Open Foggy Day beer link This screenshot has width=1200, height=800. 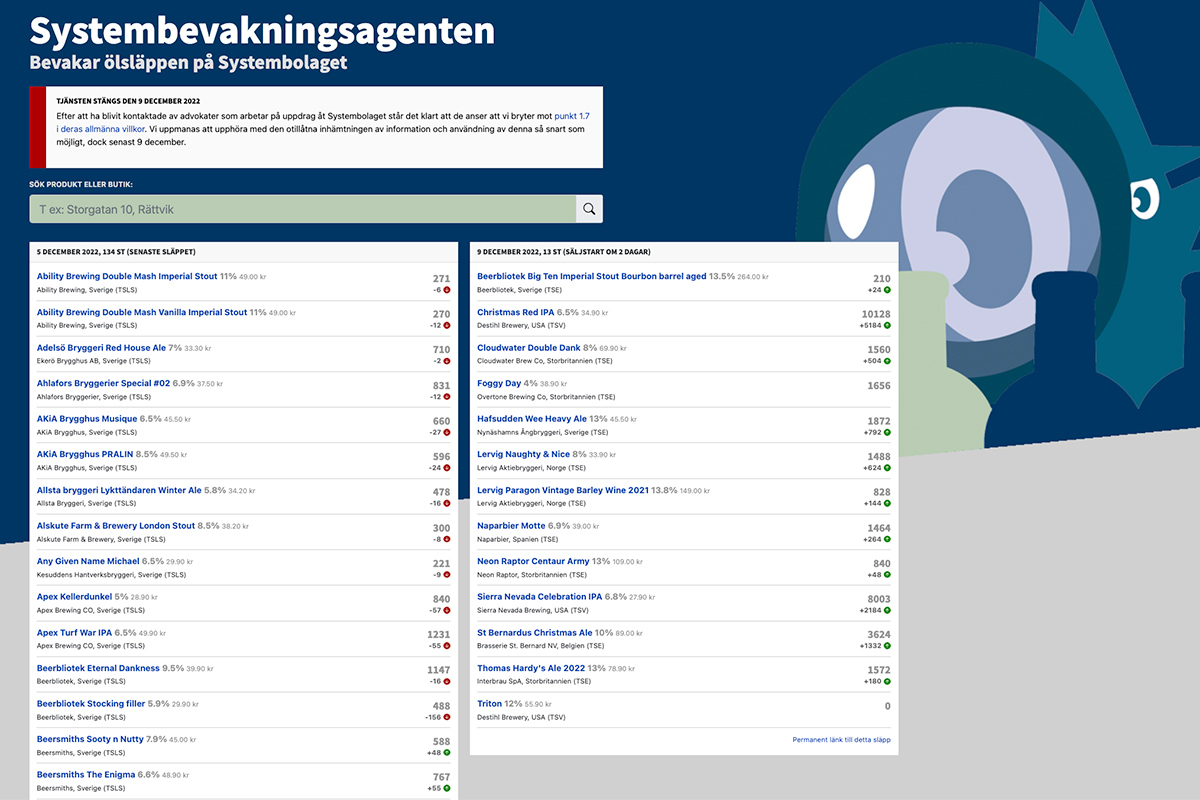(499, 384)
